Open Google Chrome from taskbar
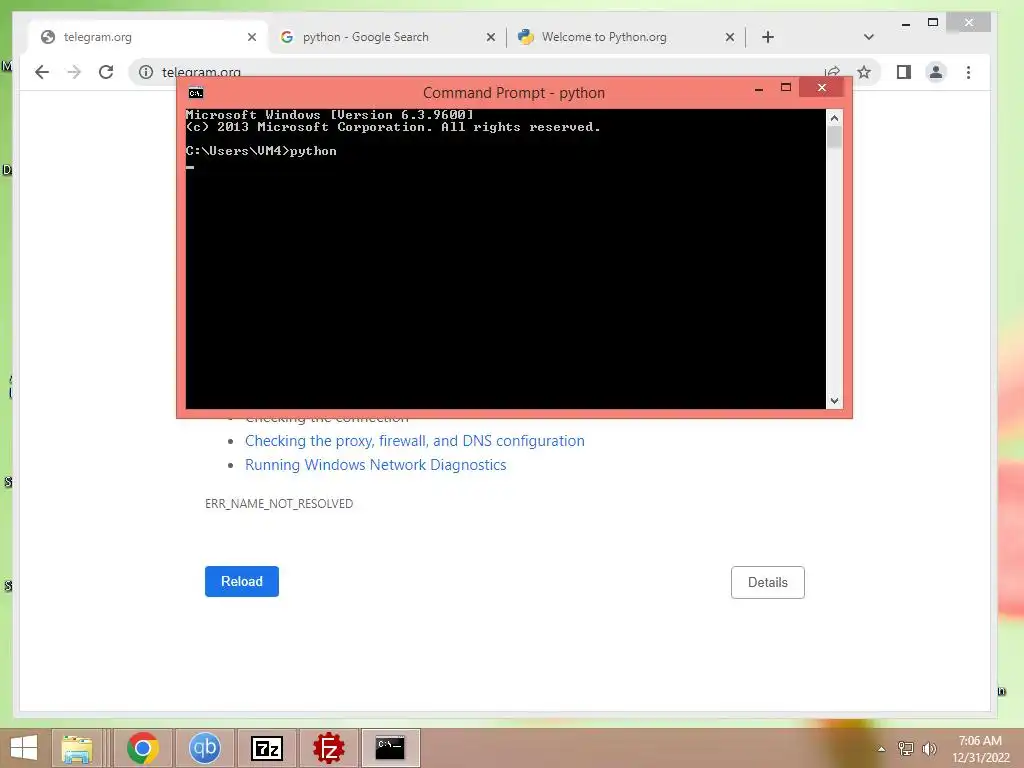Screen dimensions: 1024x768 coord(143,748)
